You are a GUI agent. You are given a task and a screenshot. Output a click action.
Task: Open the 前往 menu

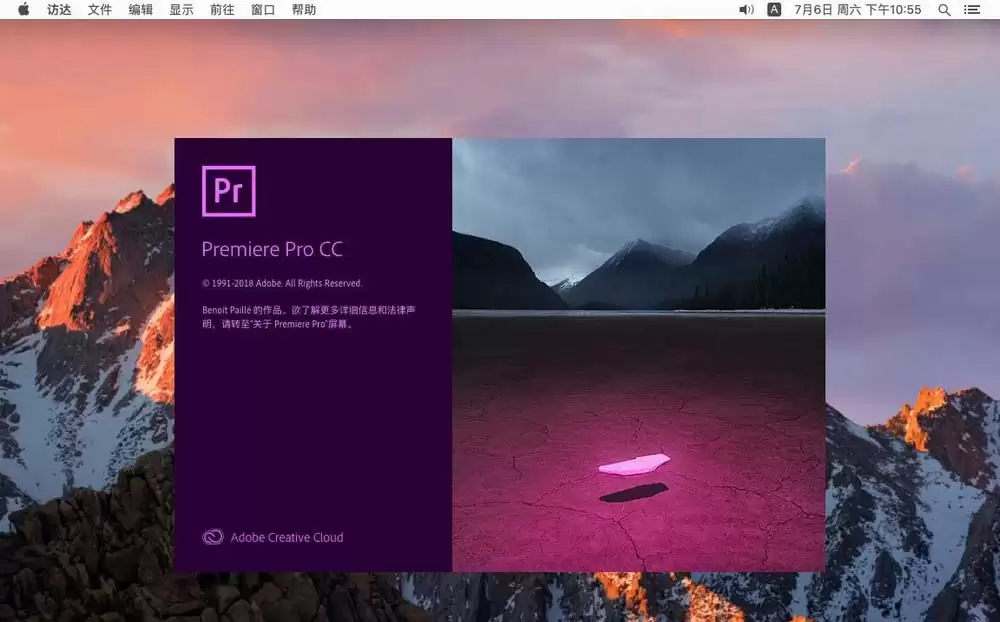pos(223,10)
